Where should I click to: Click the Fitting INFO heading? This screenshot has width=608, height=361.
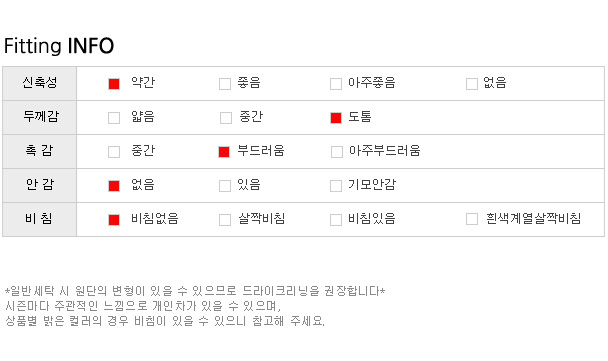(59, 46)
